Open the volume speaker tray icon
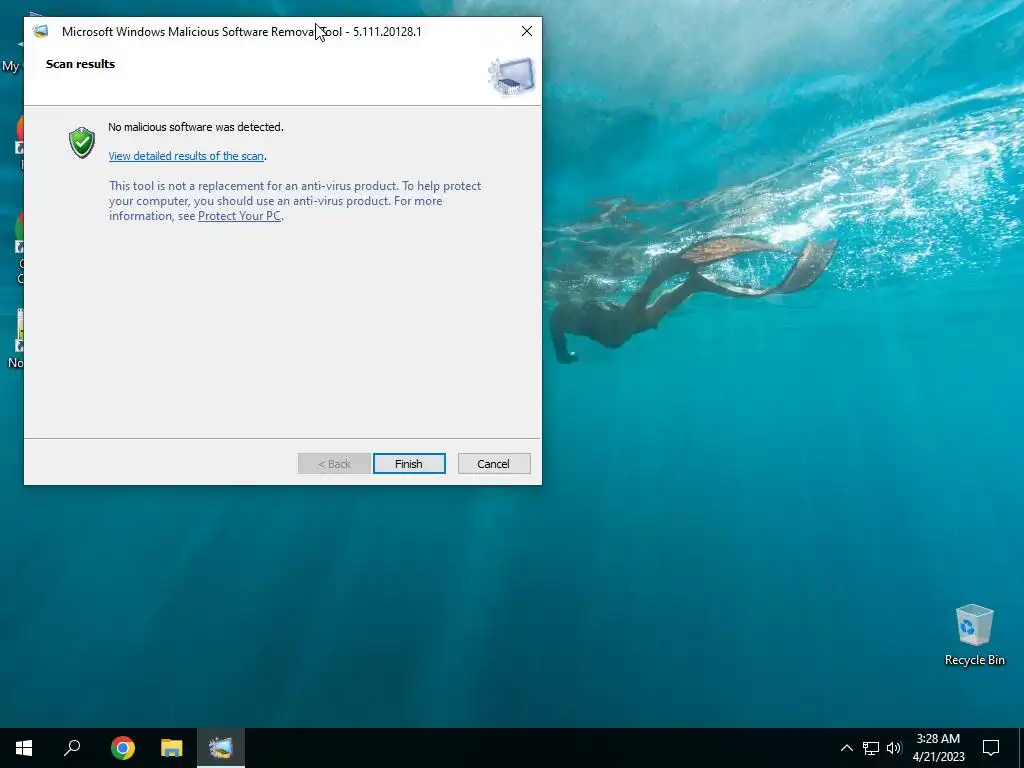 pos(894,748)
